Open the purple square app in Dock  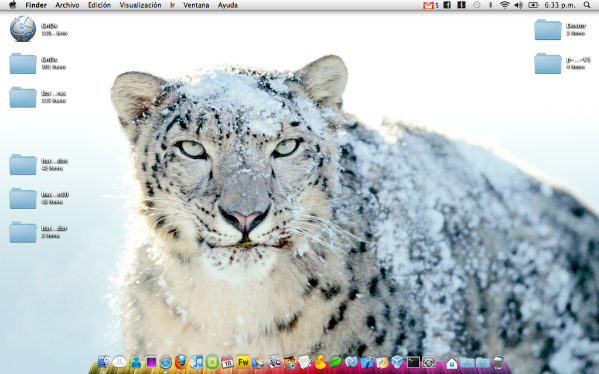pos(151,362)
